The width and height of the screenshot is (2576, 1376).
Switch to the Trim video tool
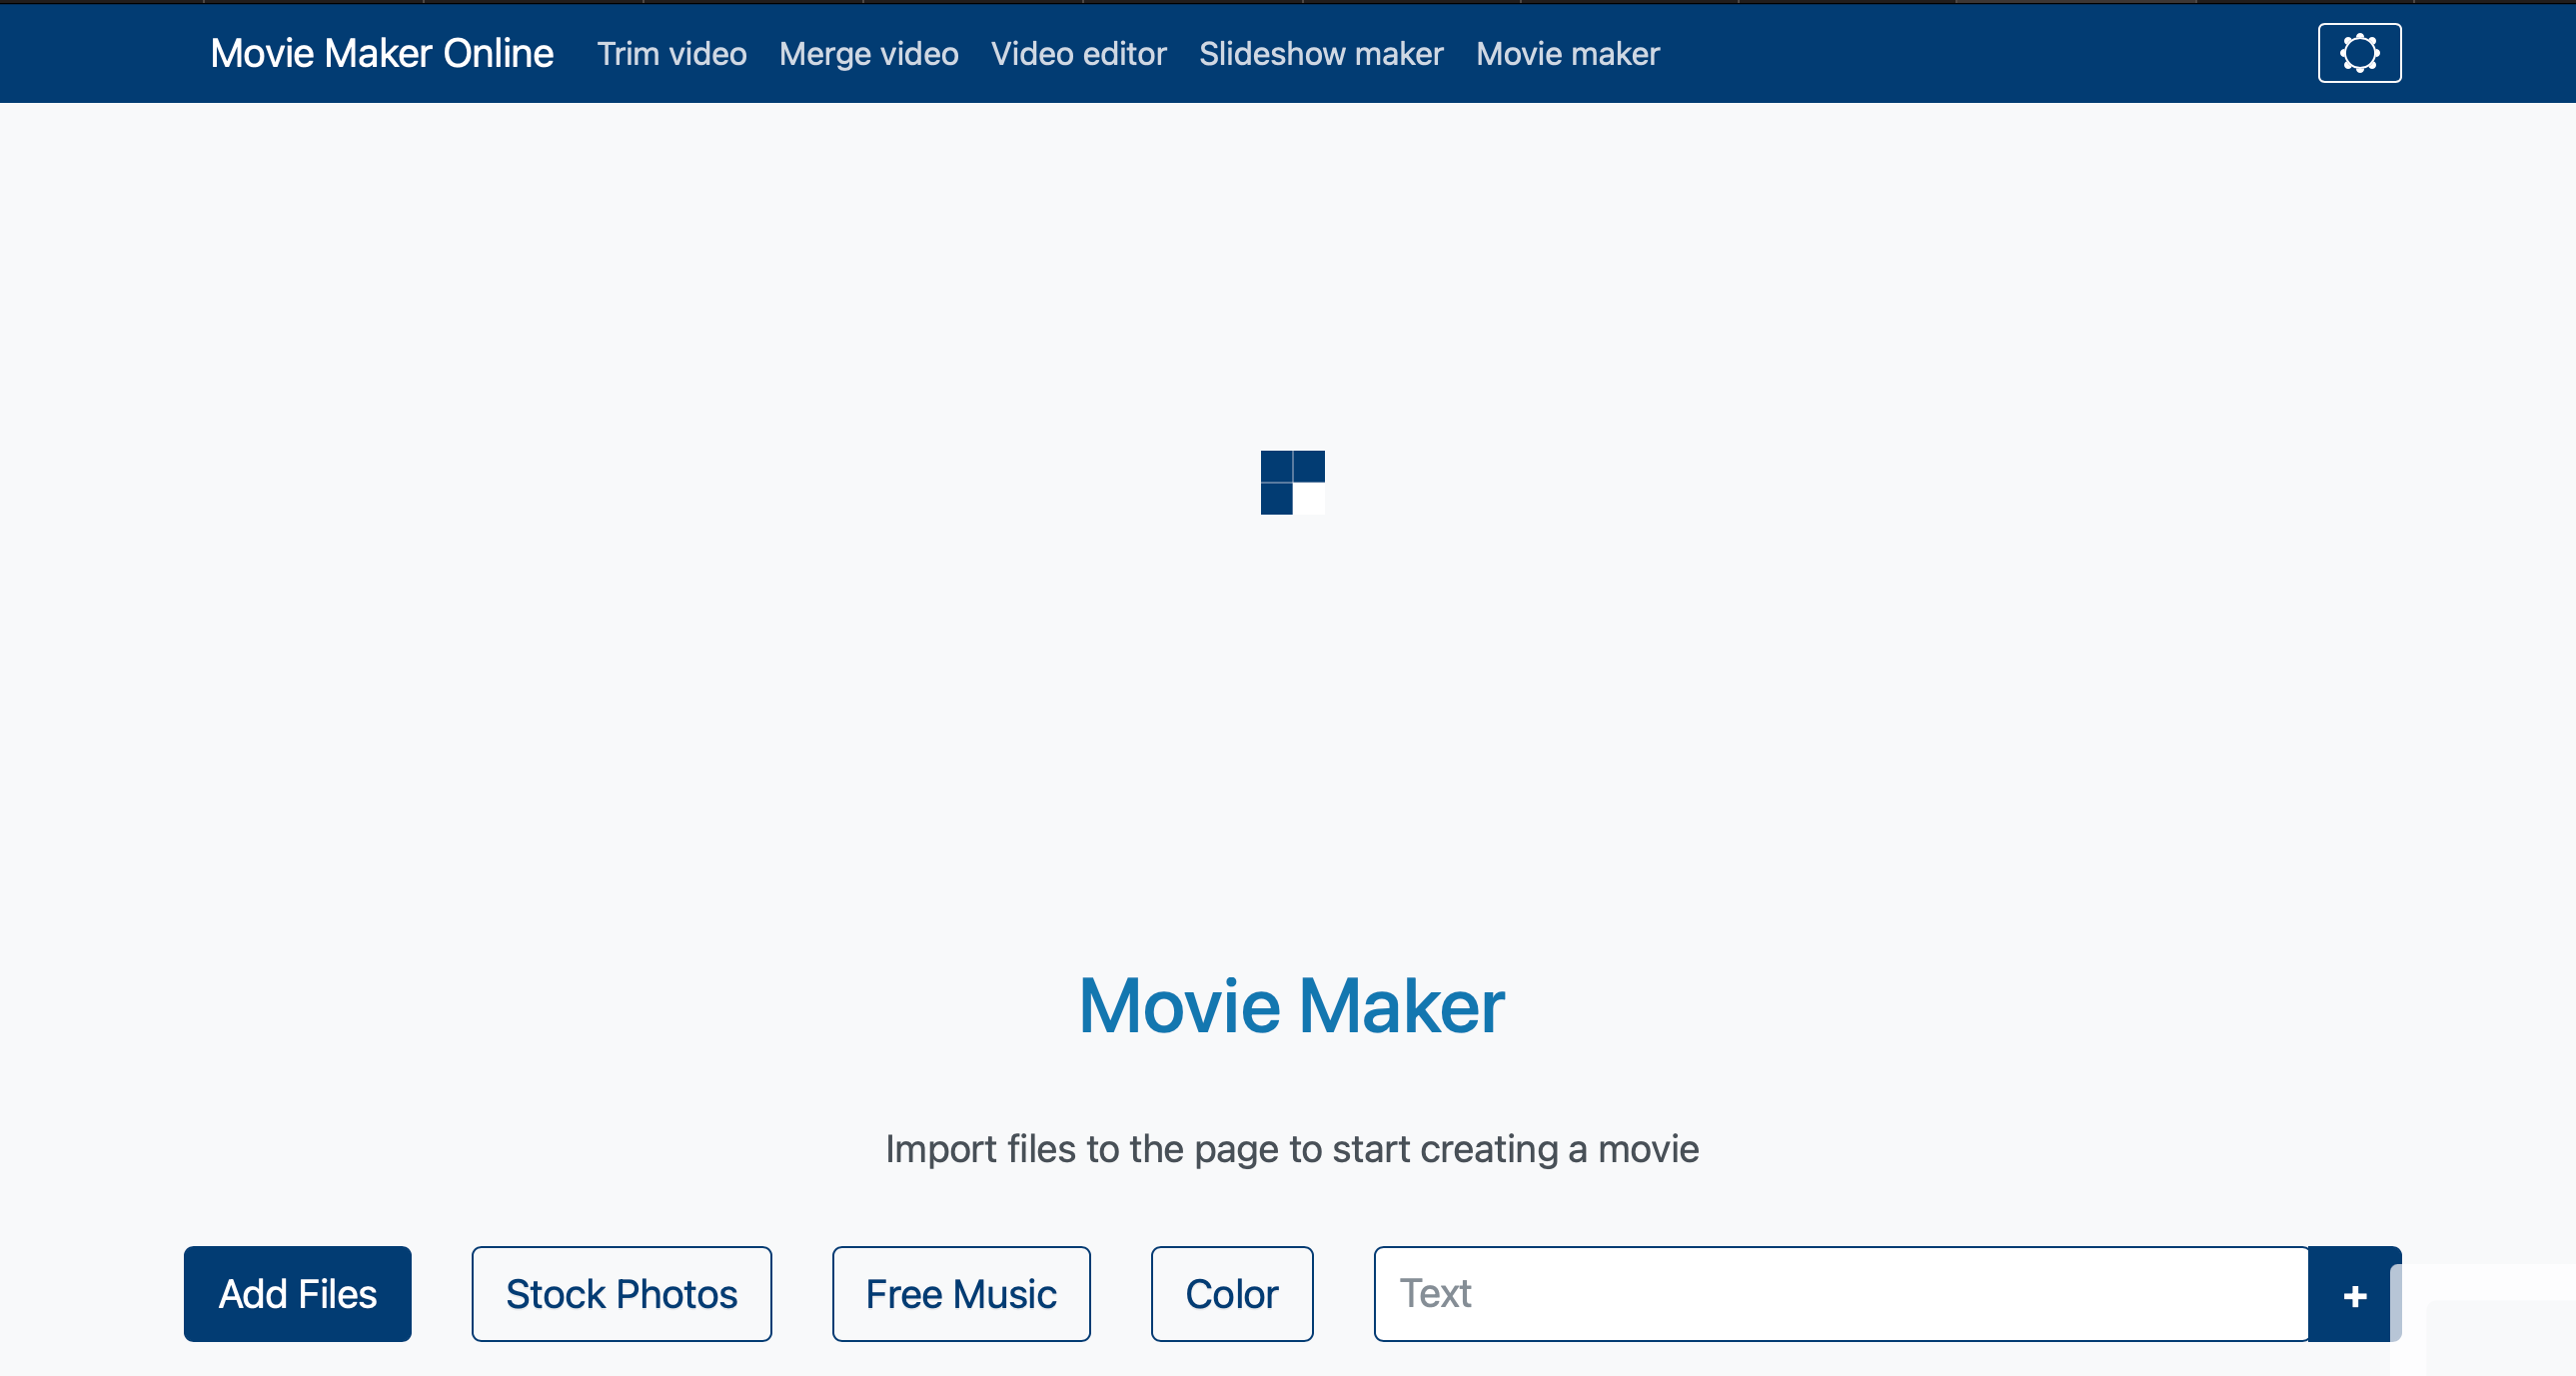coord(671,54)
